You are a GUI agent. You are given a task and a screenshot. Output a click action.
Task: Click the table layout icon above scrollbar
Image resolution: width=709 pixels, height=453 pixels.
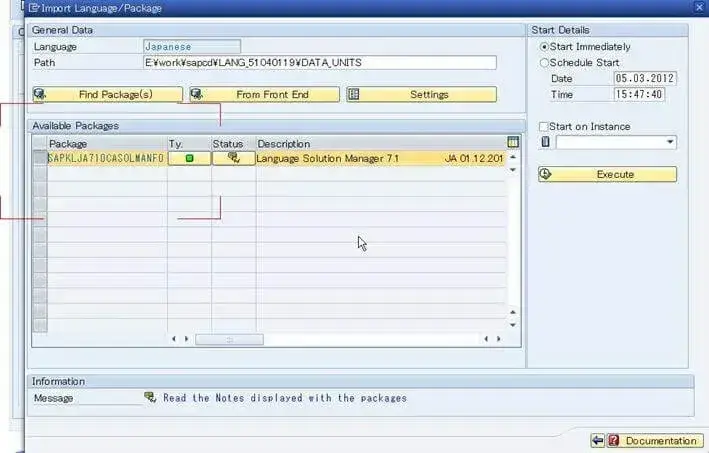point(513,142)
